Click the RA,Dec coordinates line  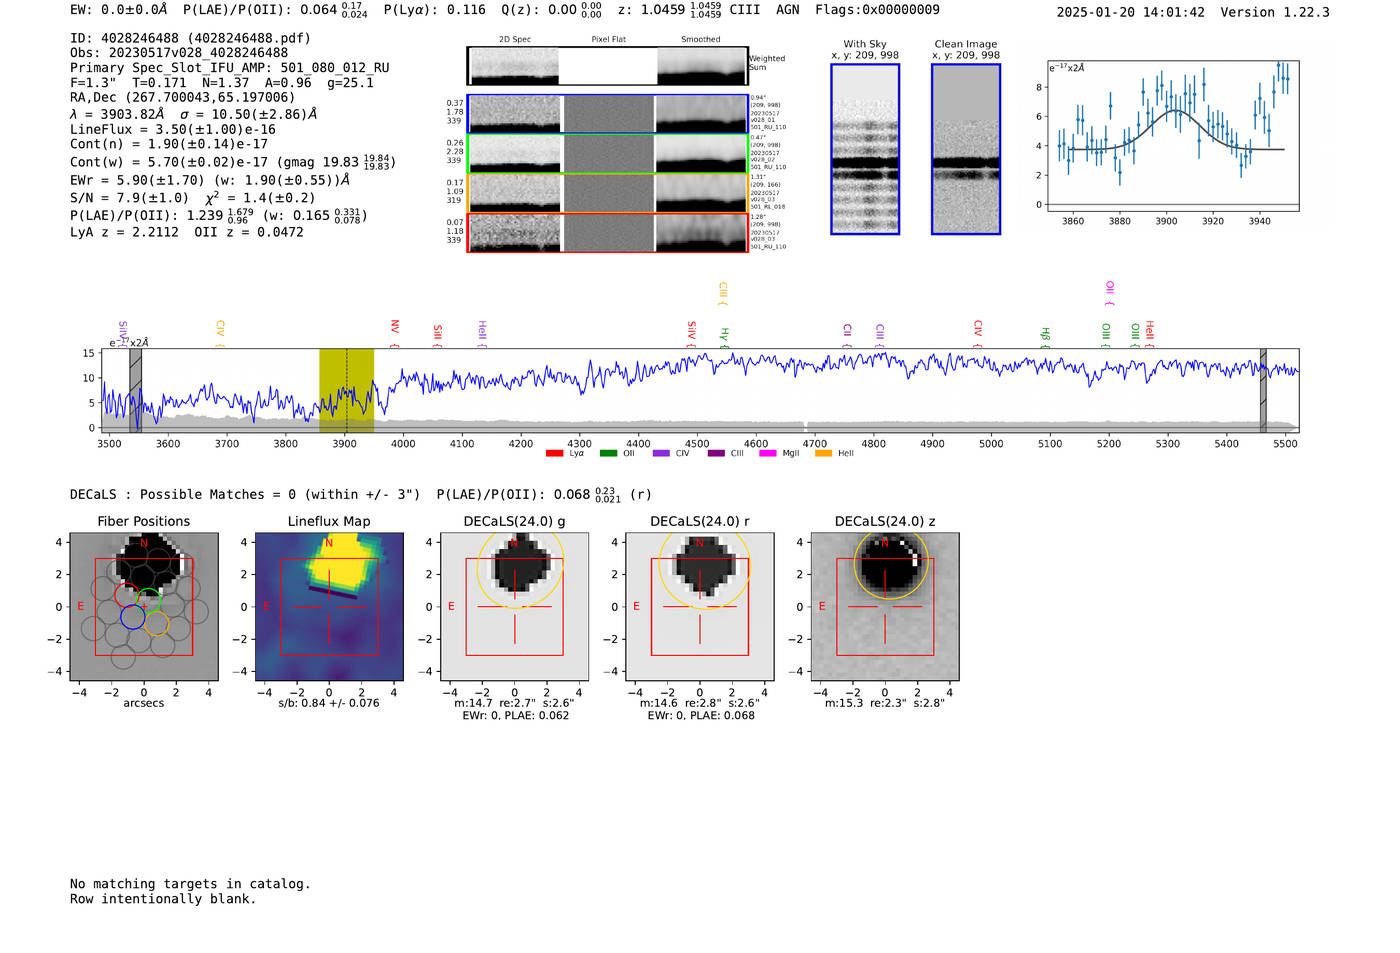[x=183, y=97]
